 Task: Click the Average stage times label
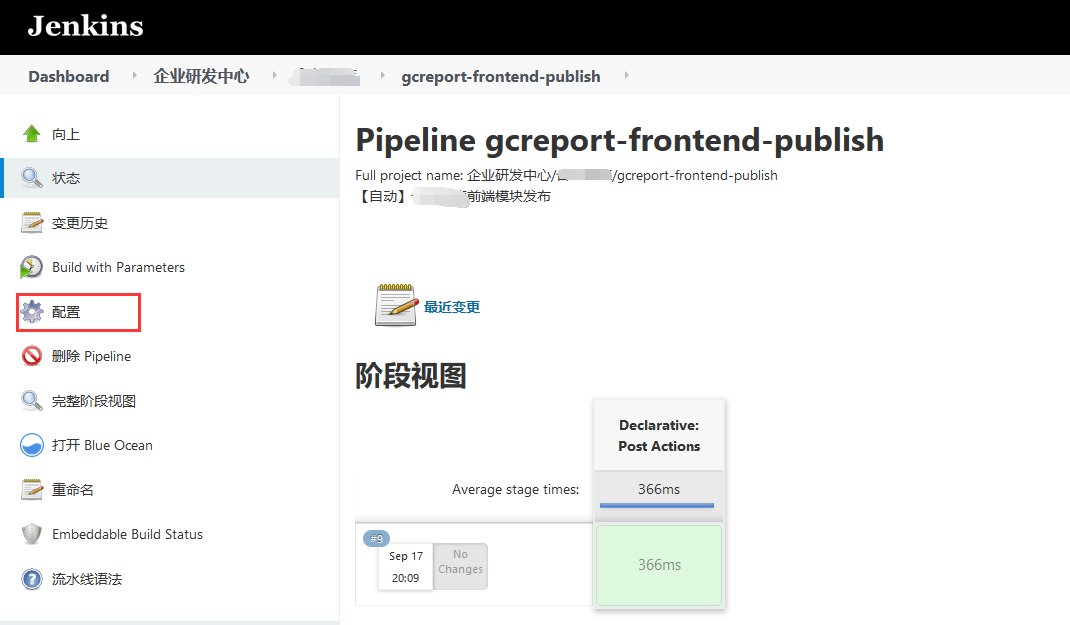(515, 489)
